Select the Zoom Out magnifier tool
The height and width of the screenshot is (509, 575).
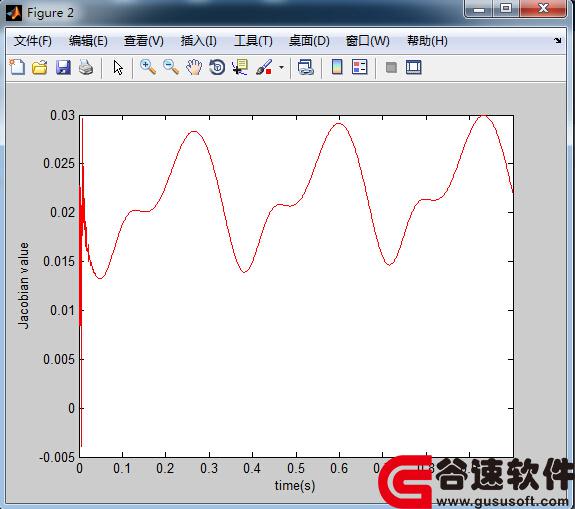click(x=171, y=67)
